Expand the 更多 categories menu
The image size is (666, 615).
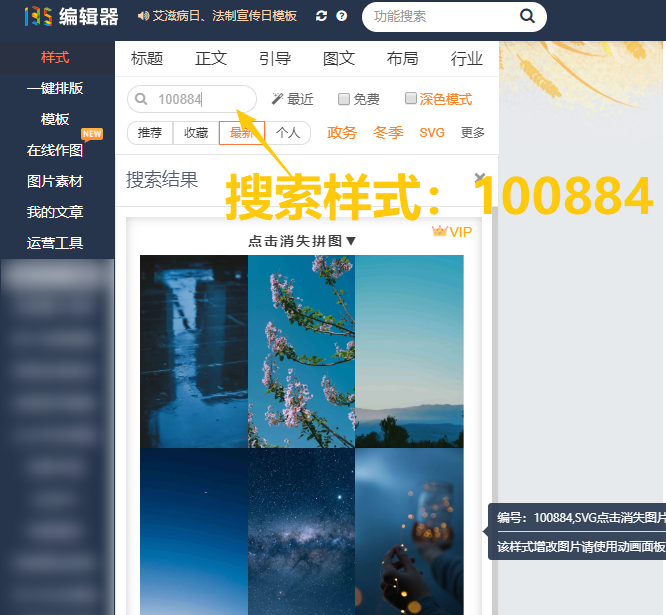[473, 133]
